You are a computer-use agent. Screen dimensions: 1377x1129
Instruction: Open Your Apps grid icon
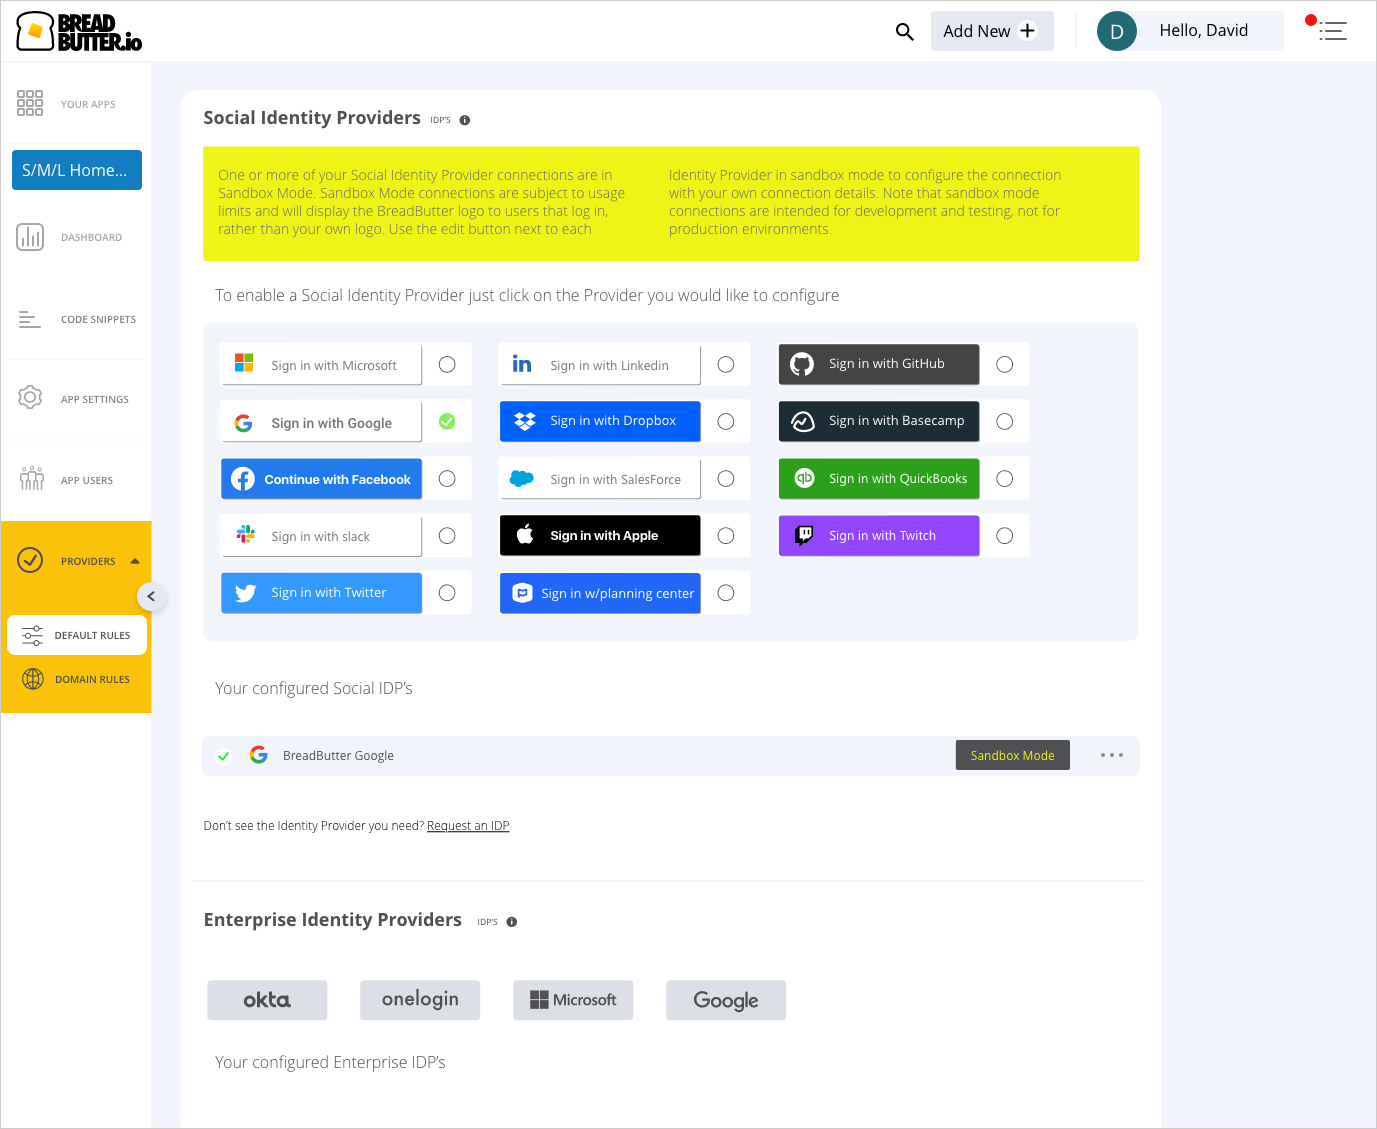pyautogui.click(x=30, y=103)
